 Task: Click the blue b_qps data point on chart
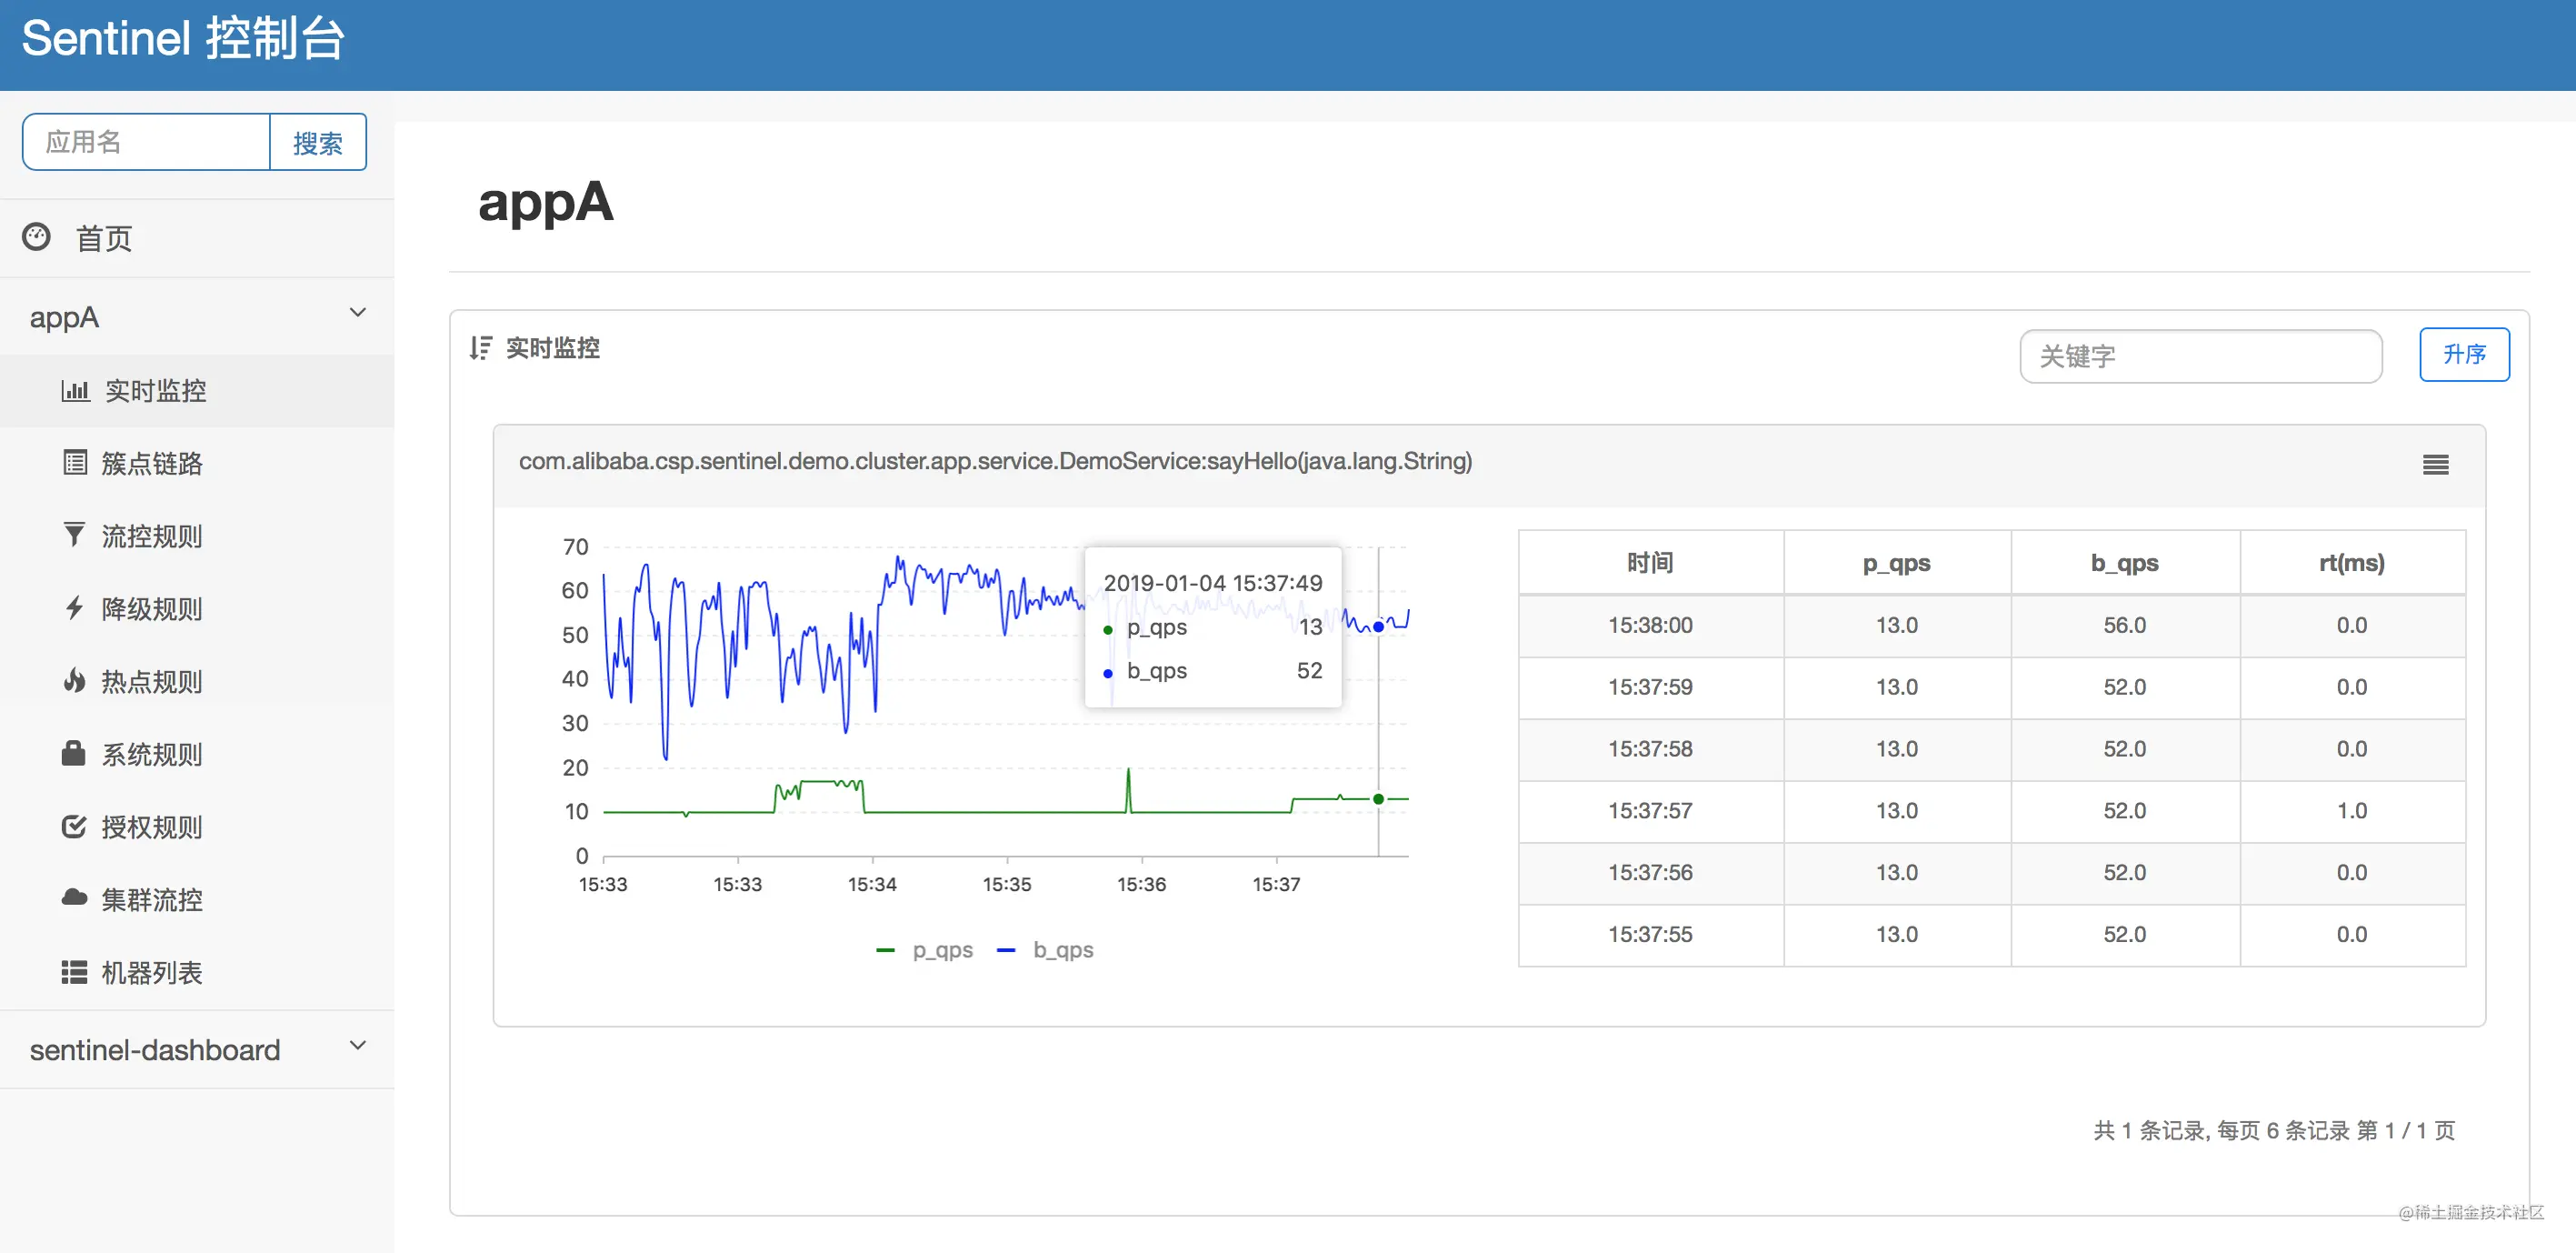click(1378, 627)
